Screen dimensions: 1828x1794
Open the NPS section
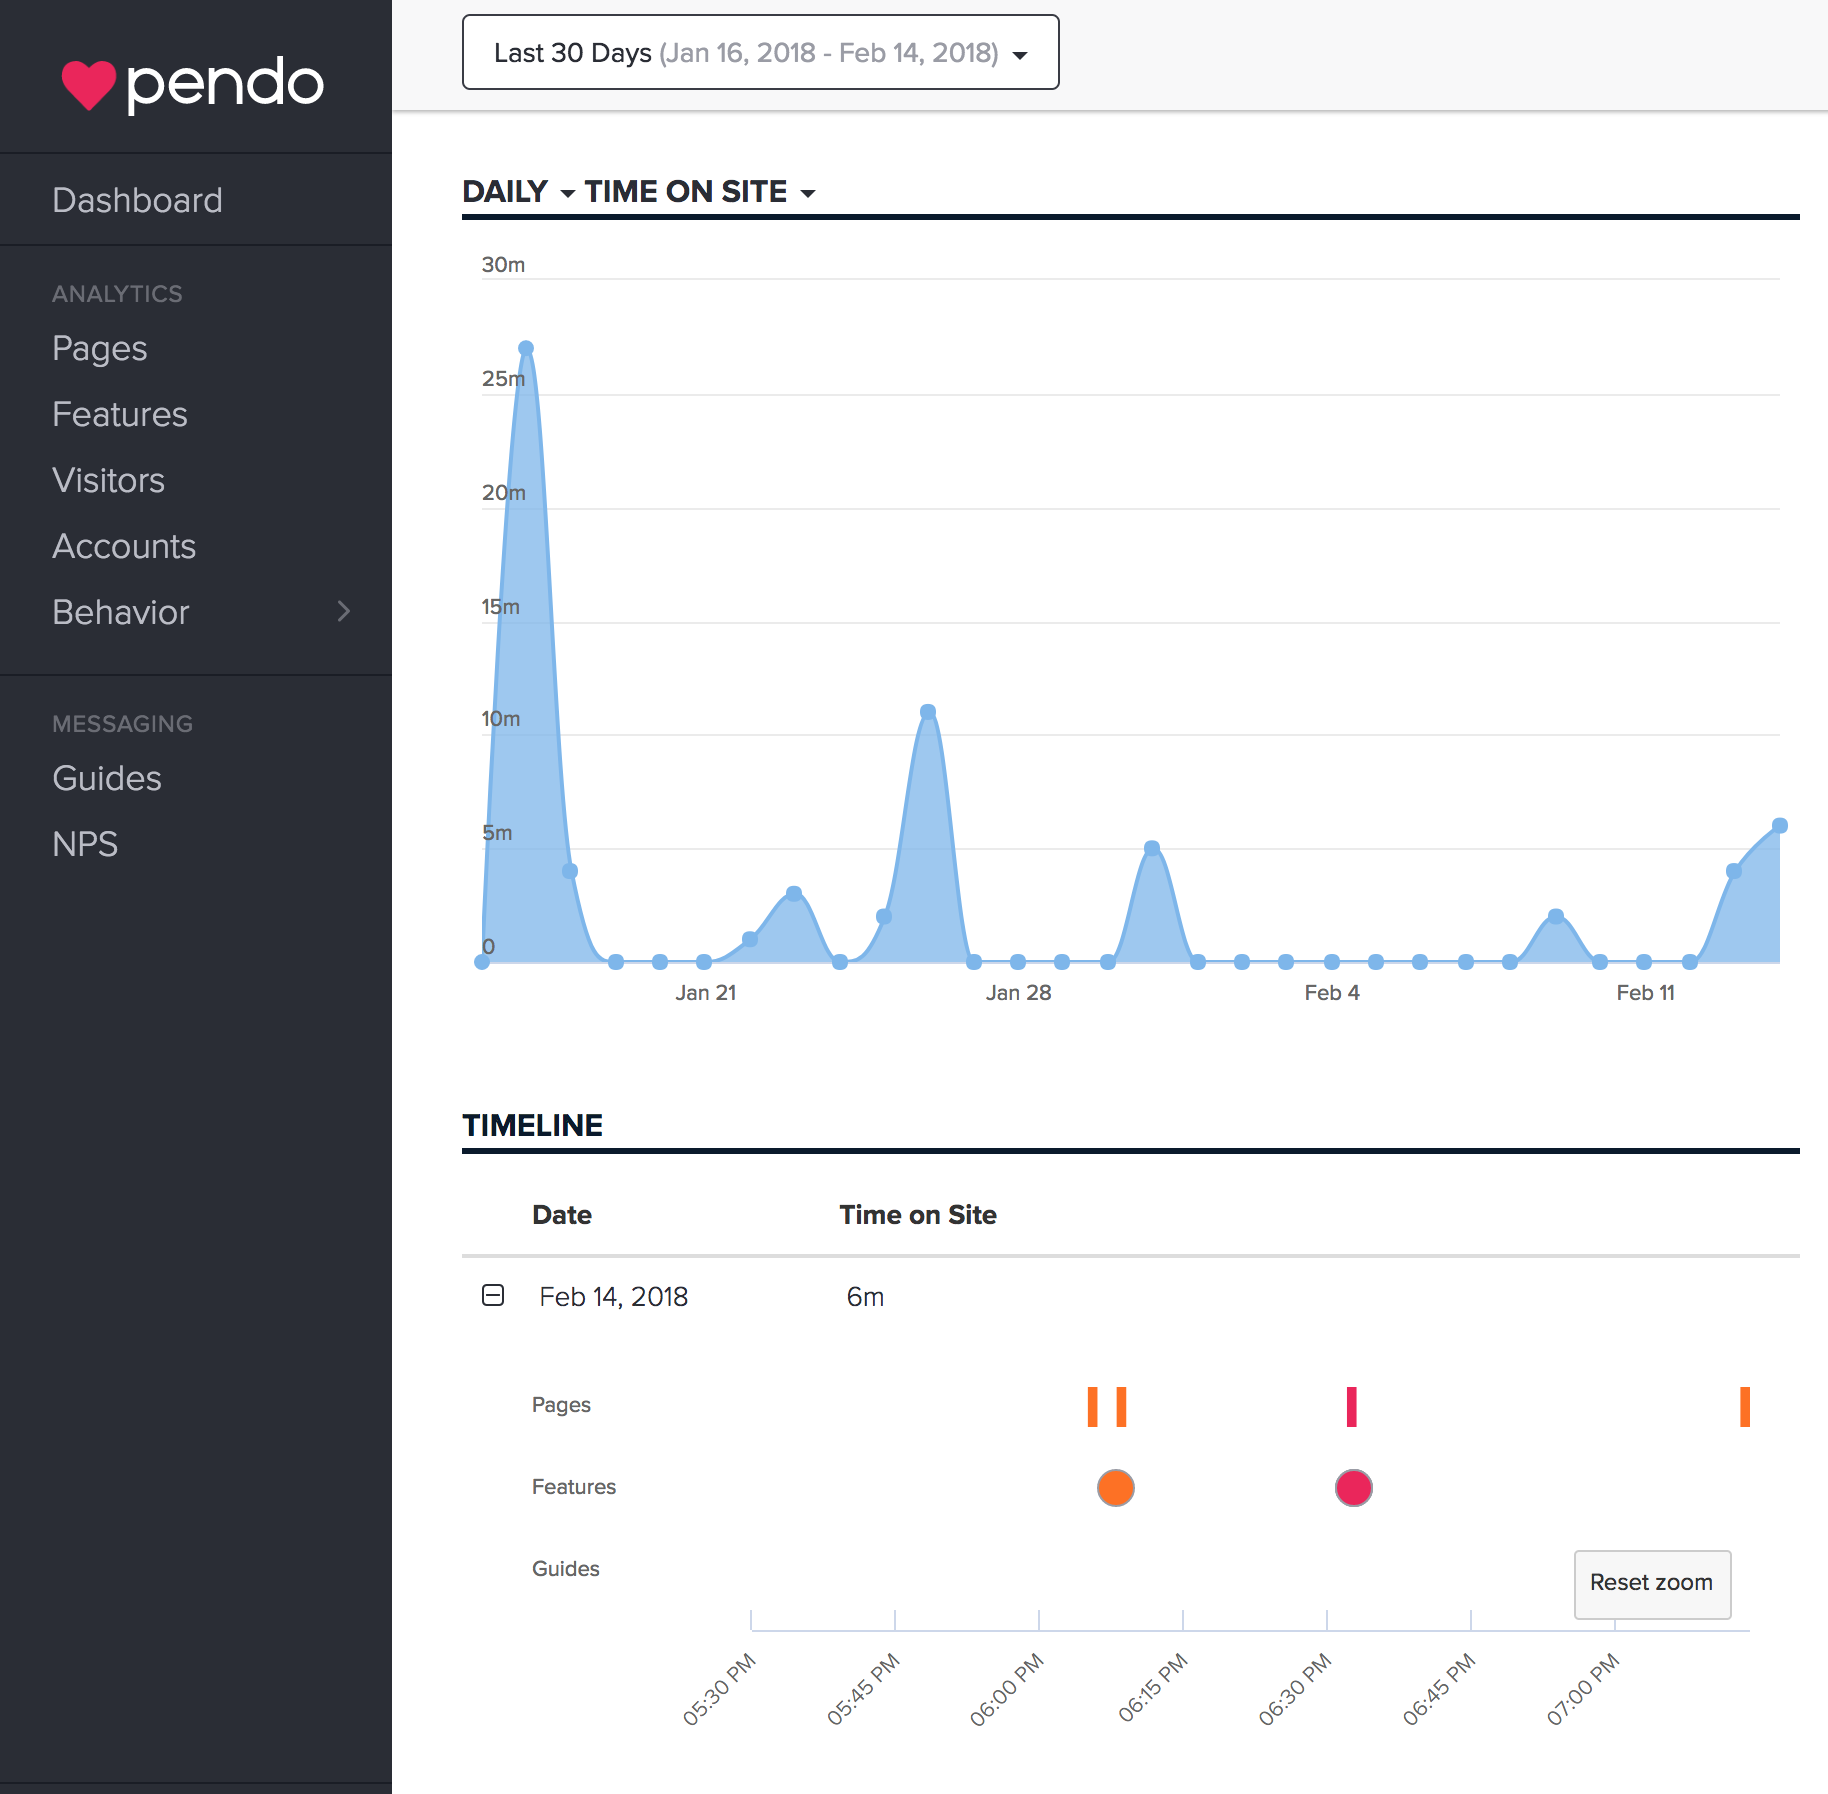pos(85,844)
